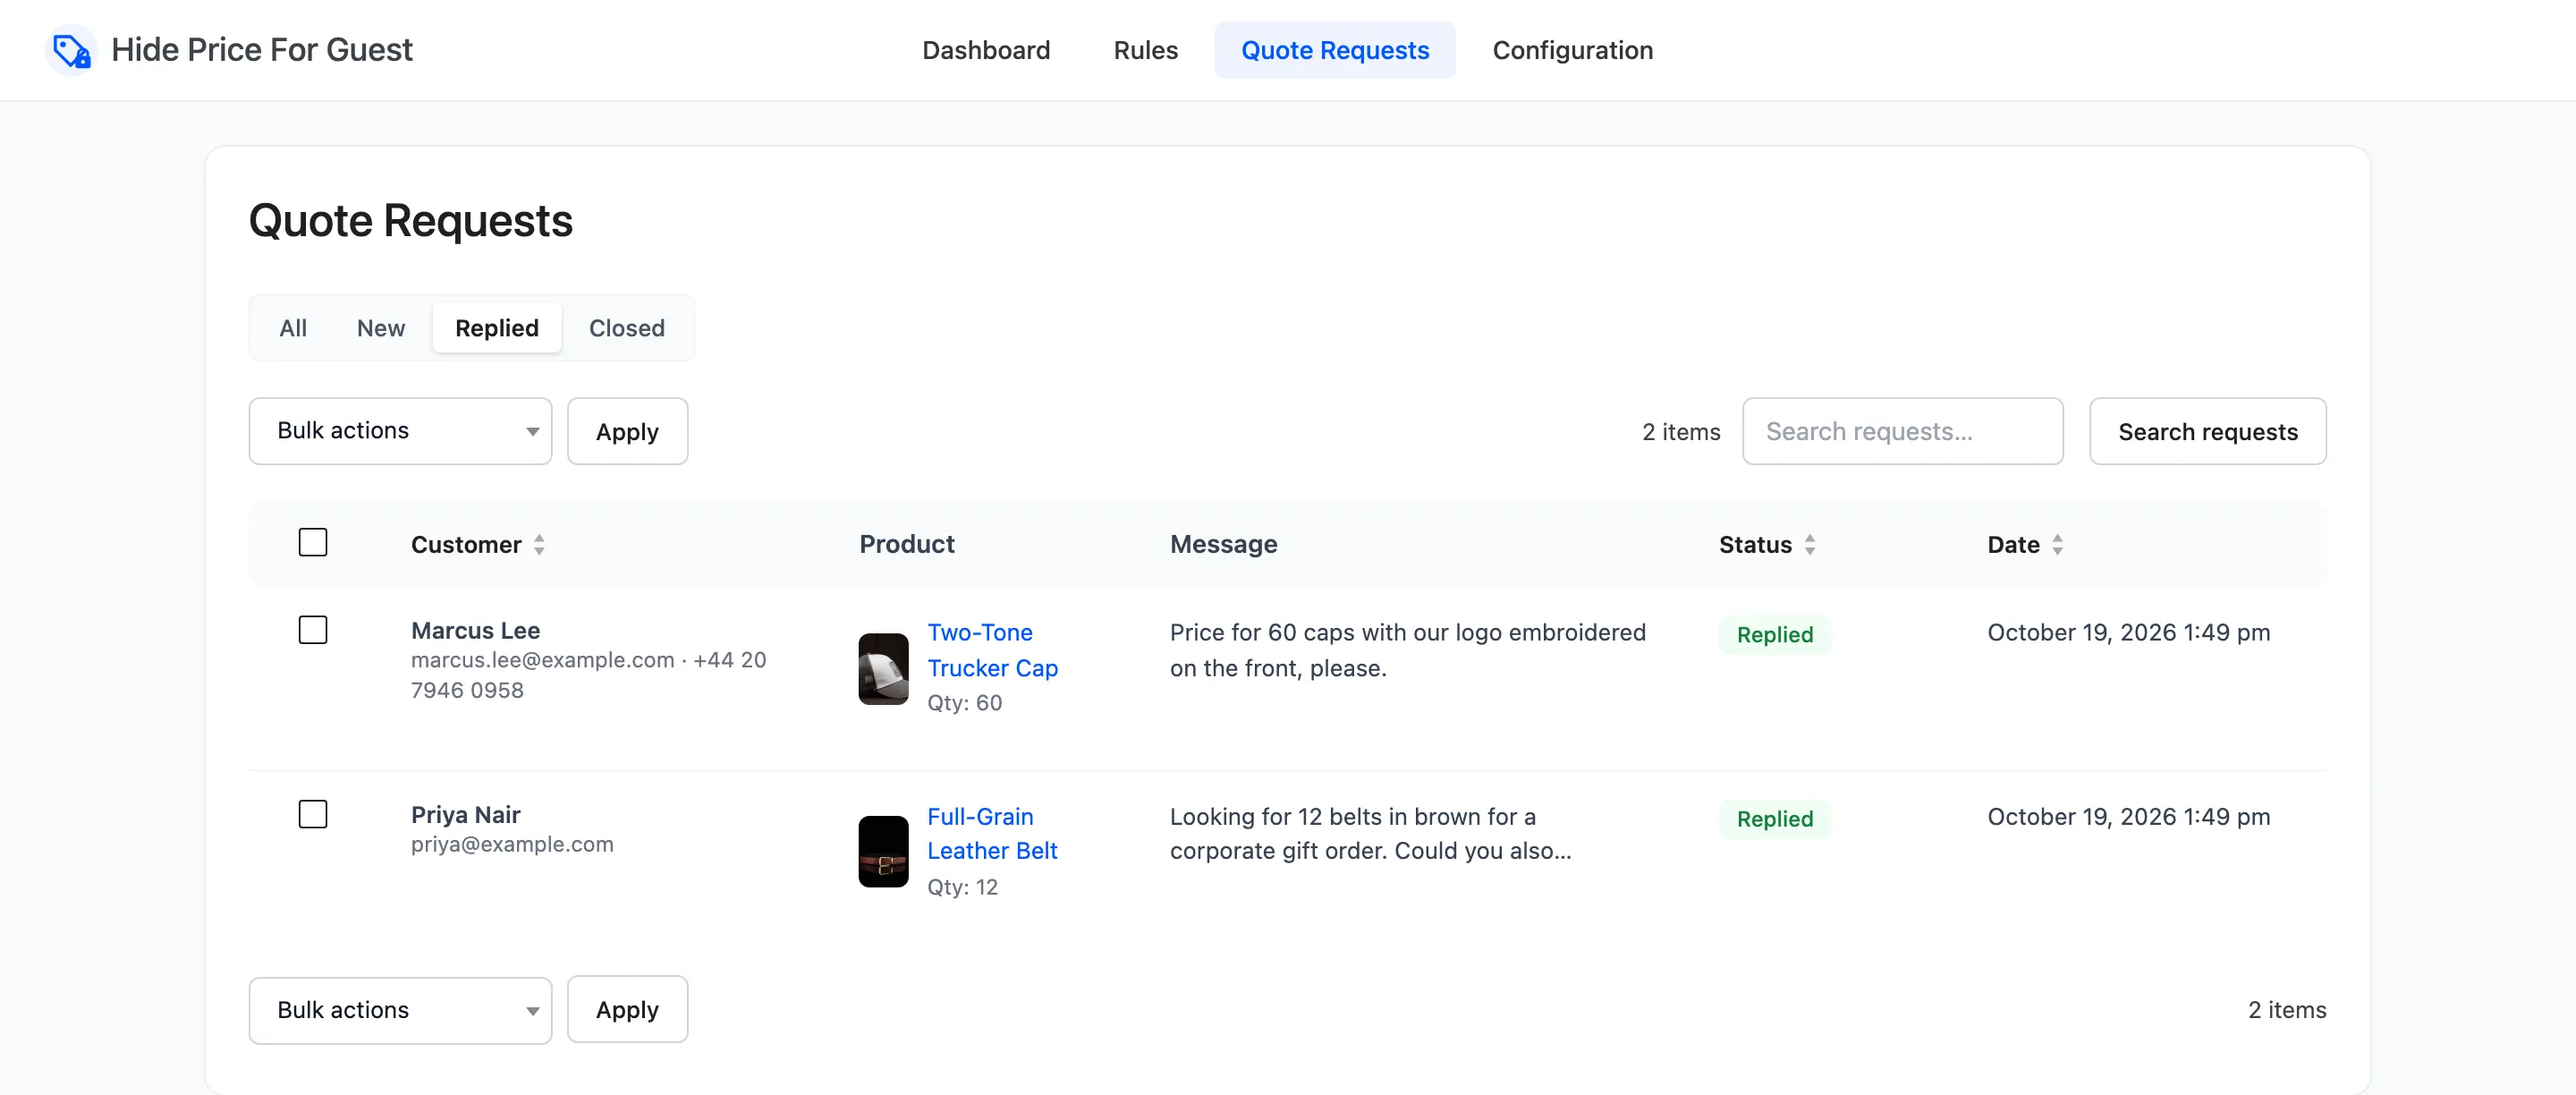Sort by Status column arrows
This screenshot has height=1095, width=2576.
1809,545
